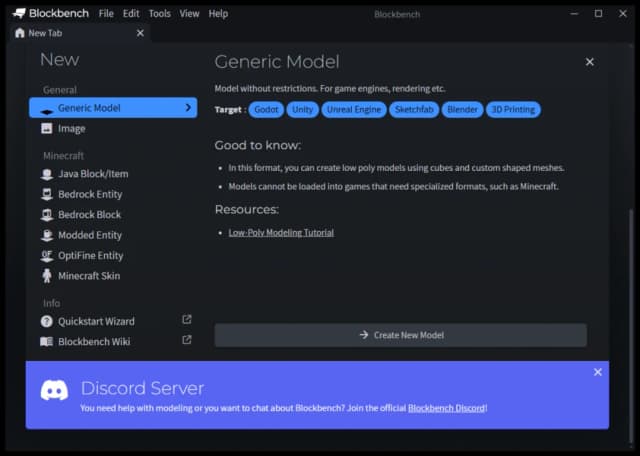Select the OptiFine Entity format
Image resolution: width=640 pixels, height=456 pixels.
point(113,256)
